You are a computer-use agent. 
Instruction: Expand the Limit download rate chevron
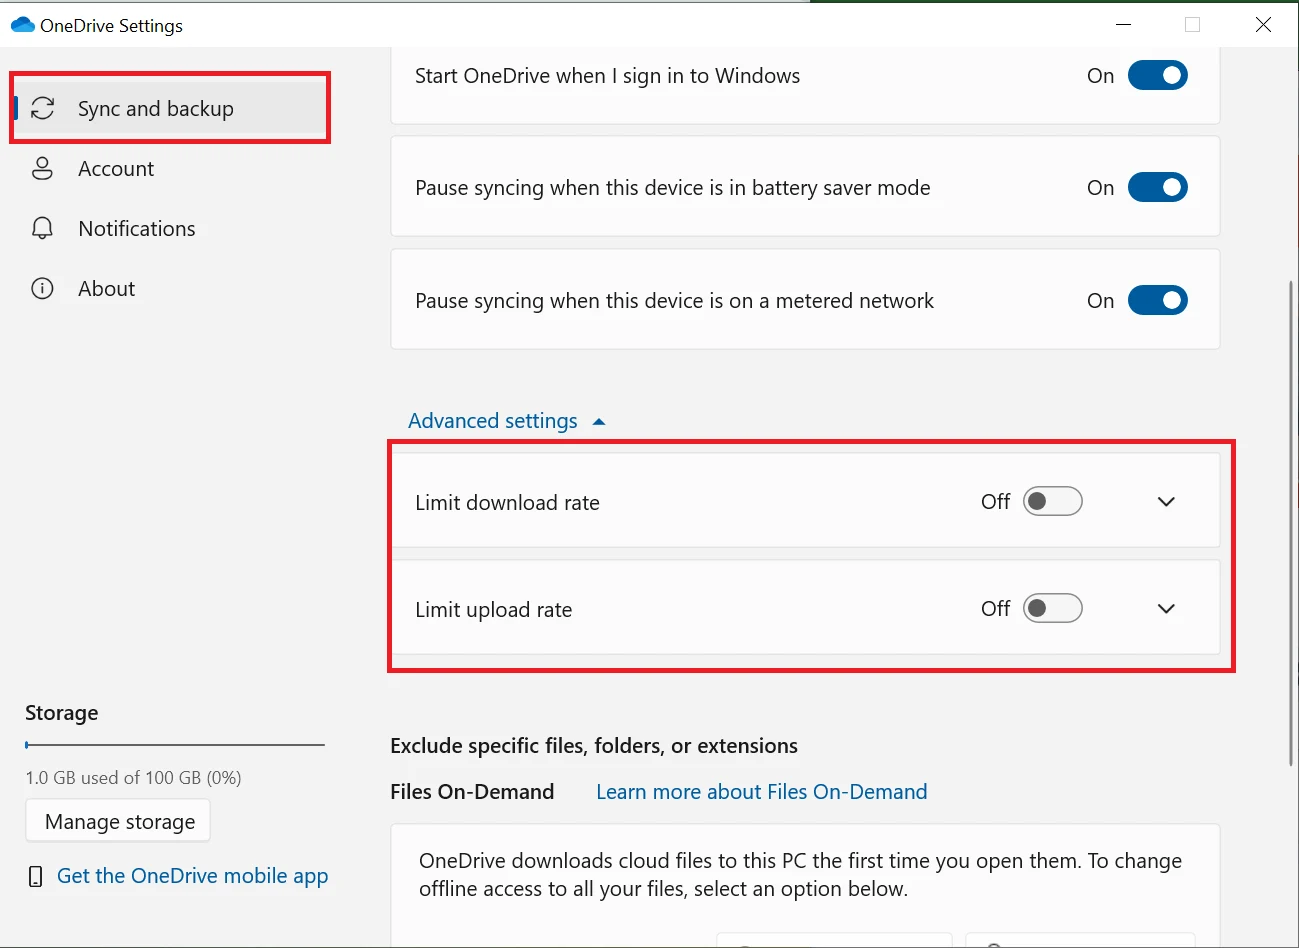point(1166,502)
